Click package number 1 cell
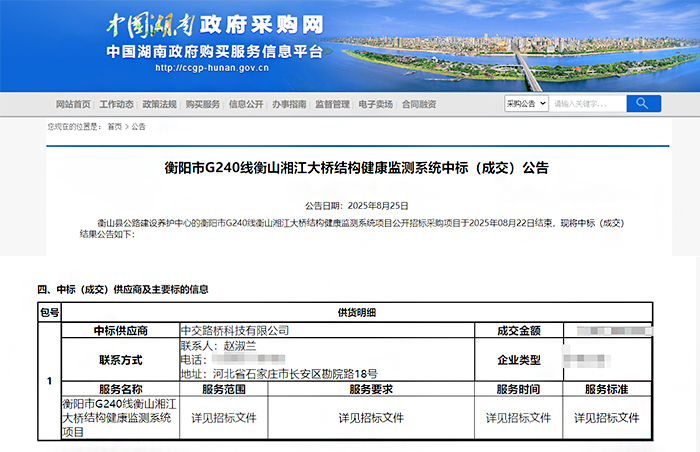700x452 pixels. click(50, 381)
